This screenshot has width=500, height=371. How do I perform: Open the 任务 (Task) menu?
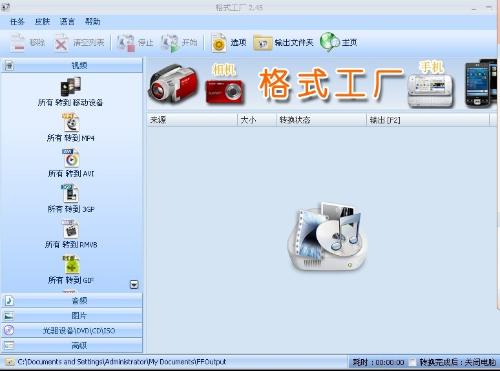(x=17, y=22)
